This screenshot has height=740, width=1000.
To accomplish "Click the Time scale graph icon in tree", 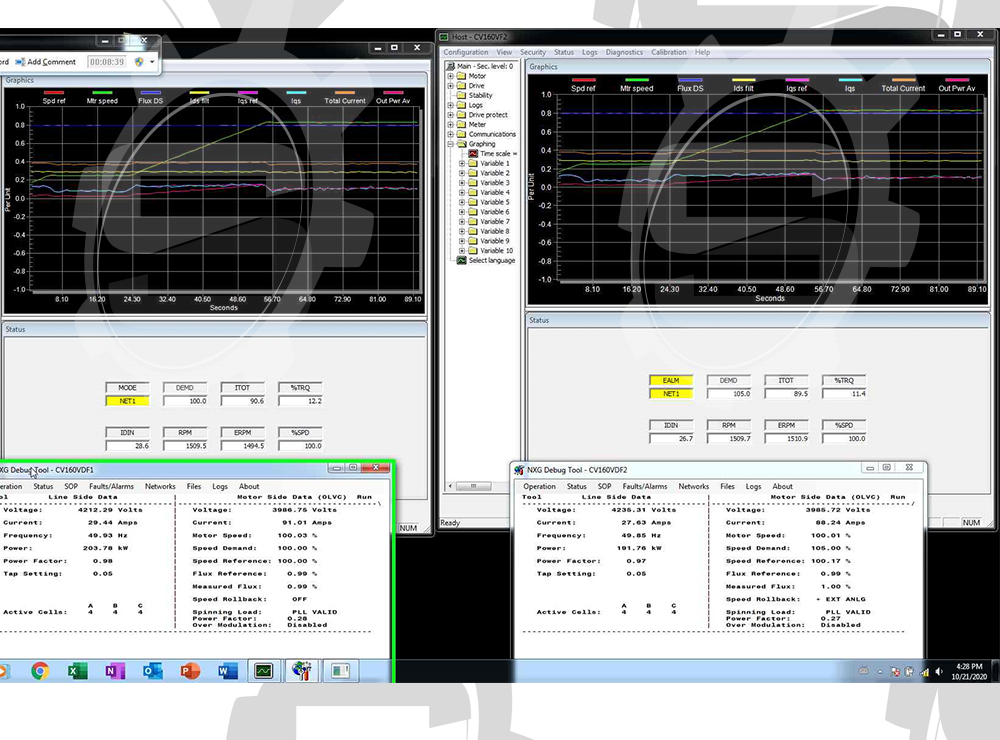I will click(x=474, y=154).
